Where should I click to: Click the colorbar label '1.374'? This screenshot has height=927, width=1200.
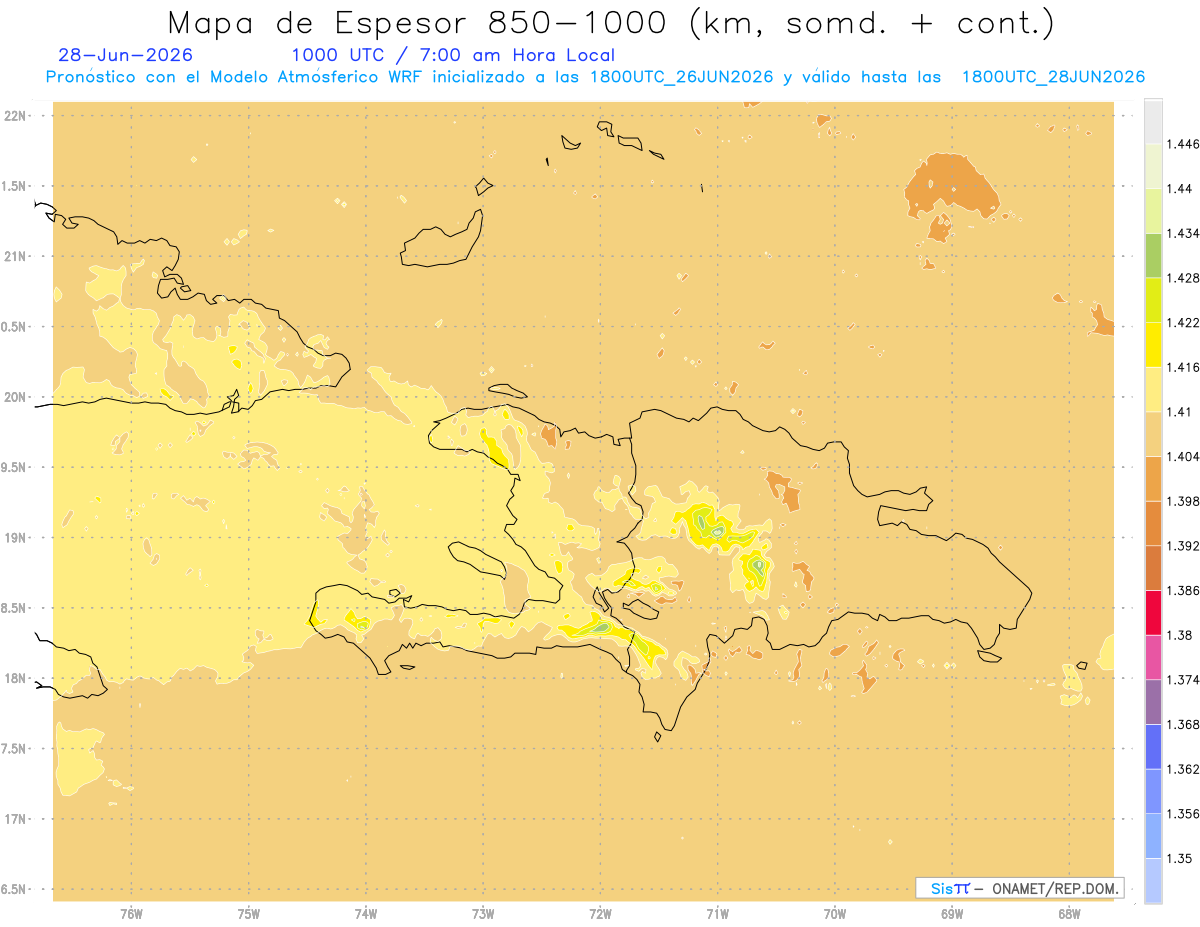pos(1183,680)
